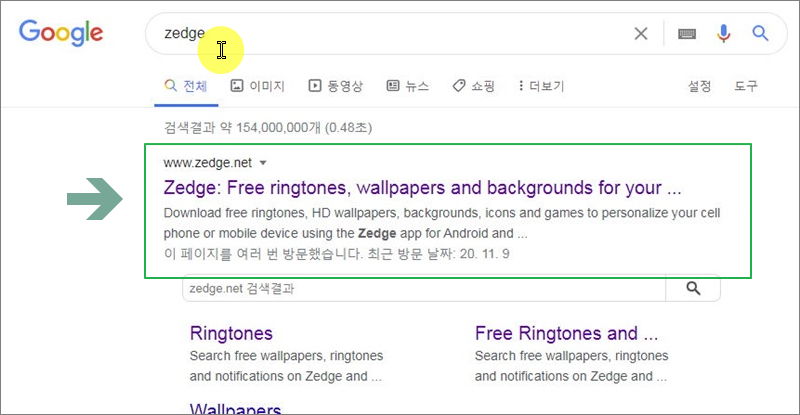800x415 pixels.
Task: Open the Zedge: Free ringtones result title
Action: click(422, 188)
